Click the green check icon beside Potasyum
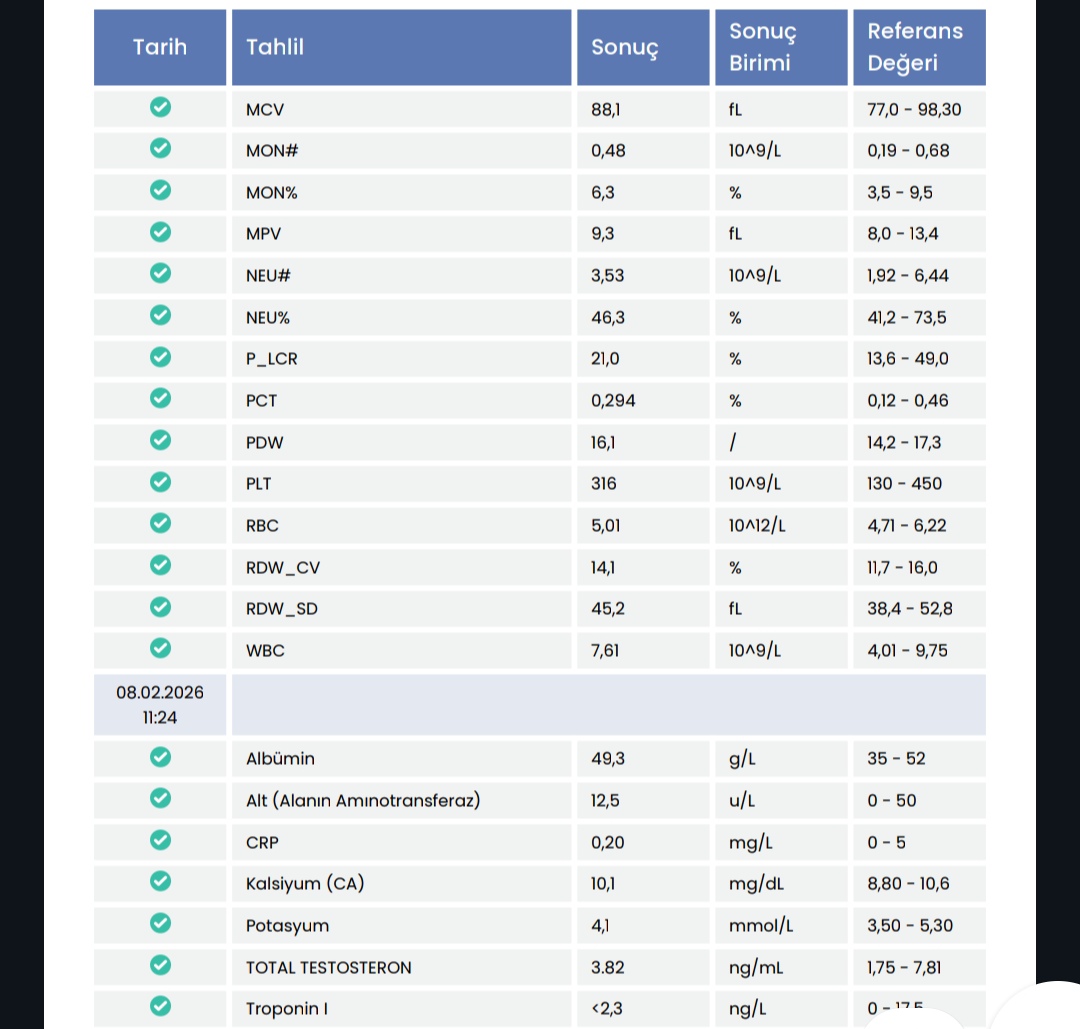 coord(160,924)
